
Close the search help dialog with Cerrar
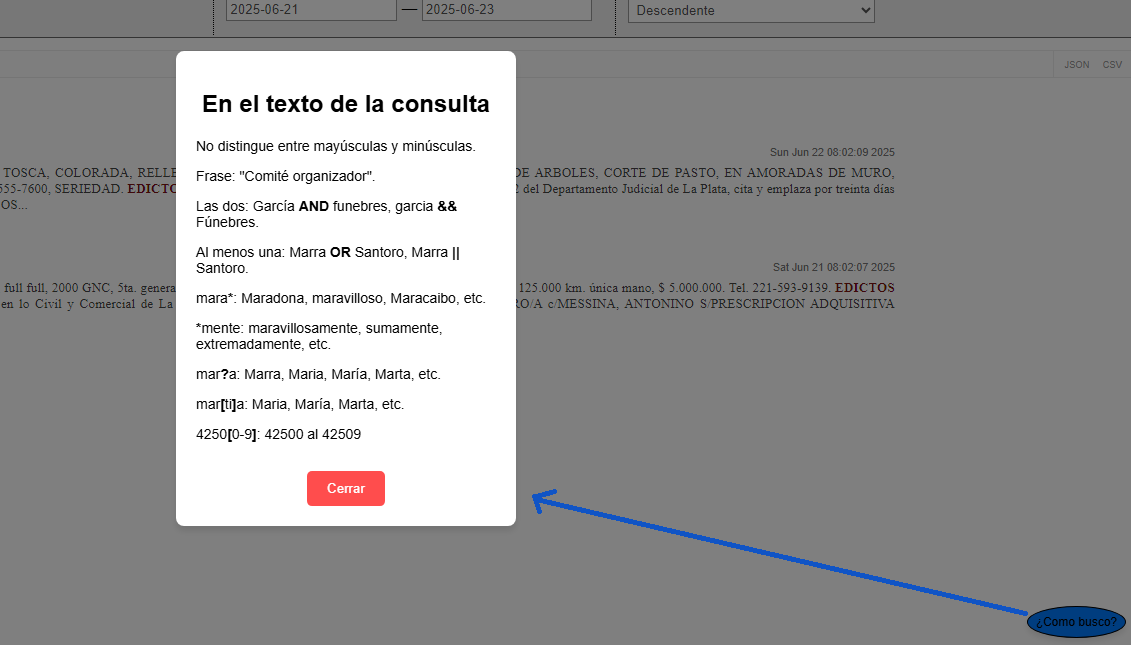point(346,488)
